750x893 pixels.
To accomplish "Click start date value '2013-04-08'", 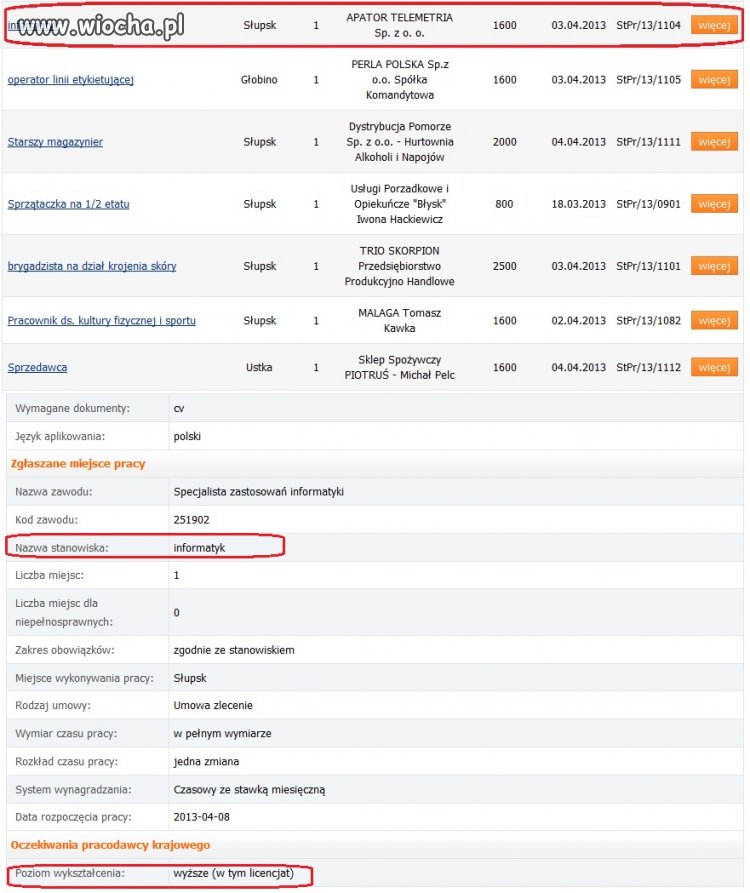I will click(202, 817).
